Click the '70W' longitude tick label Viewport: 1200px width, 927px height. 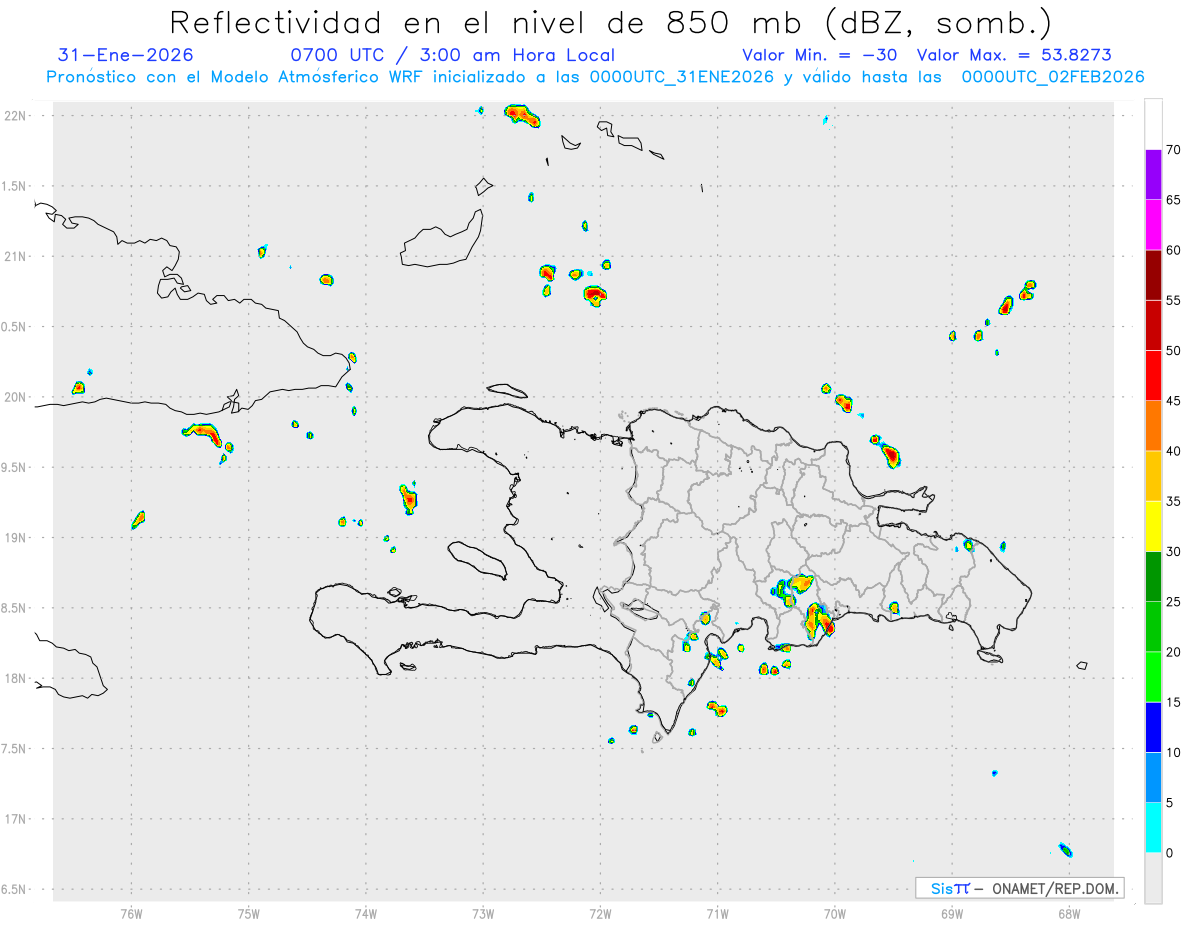pyautogui.click(x=835, y=913)
